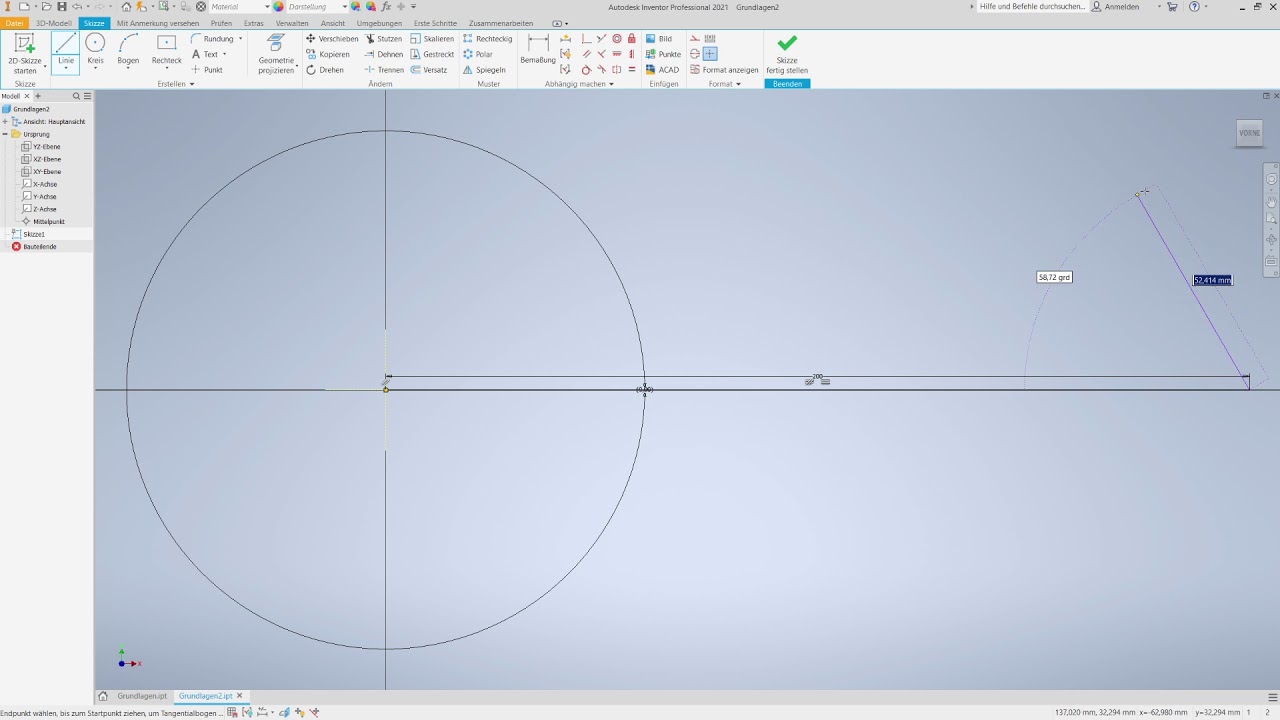Choose the Kopieren command
This screenshot has height=720, width=1280.
click(328, 54)
